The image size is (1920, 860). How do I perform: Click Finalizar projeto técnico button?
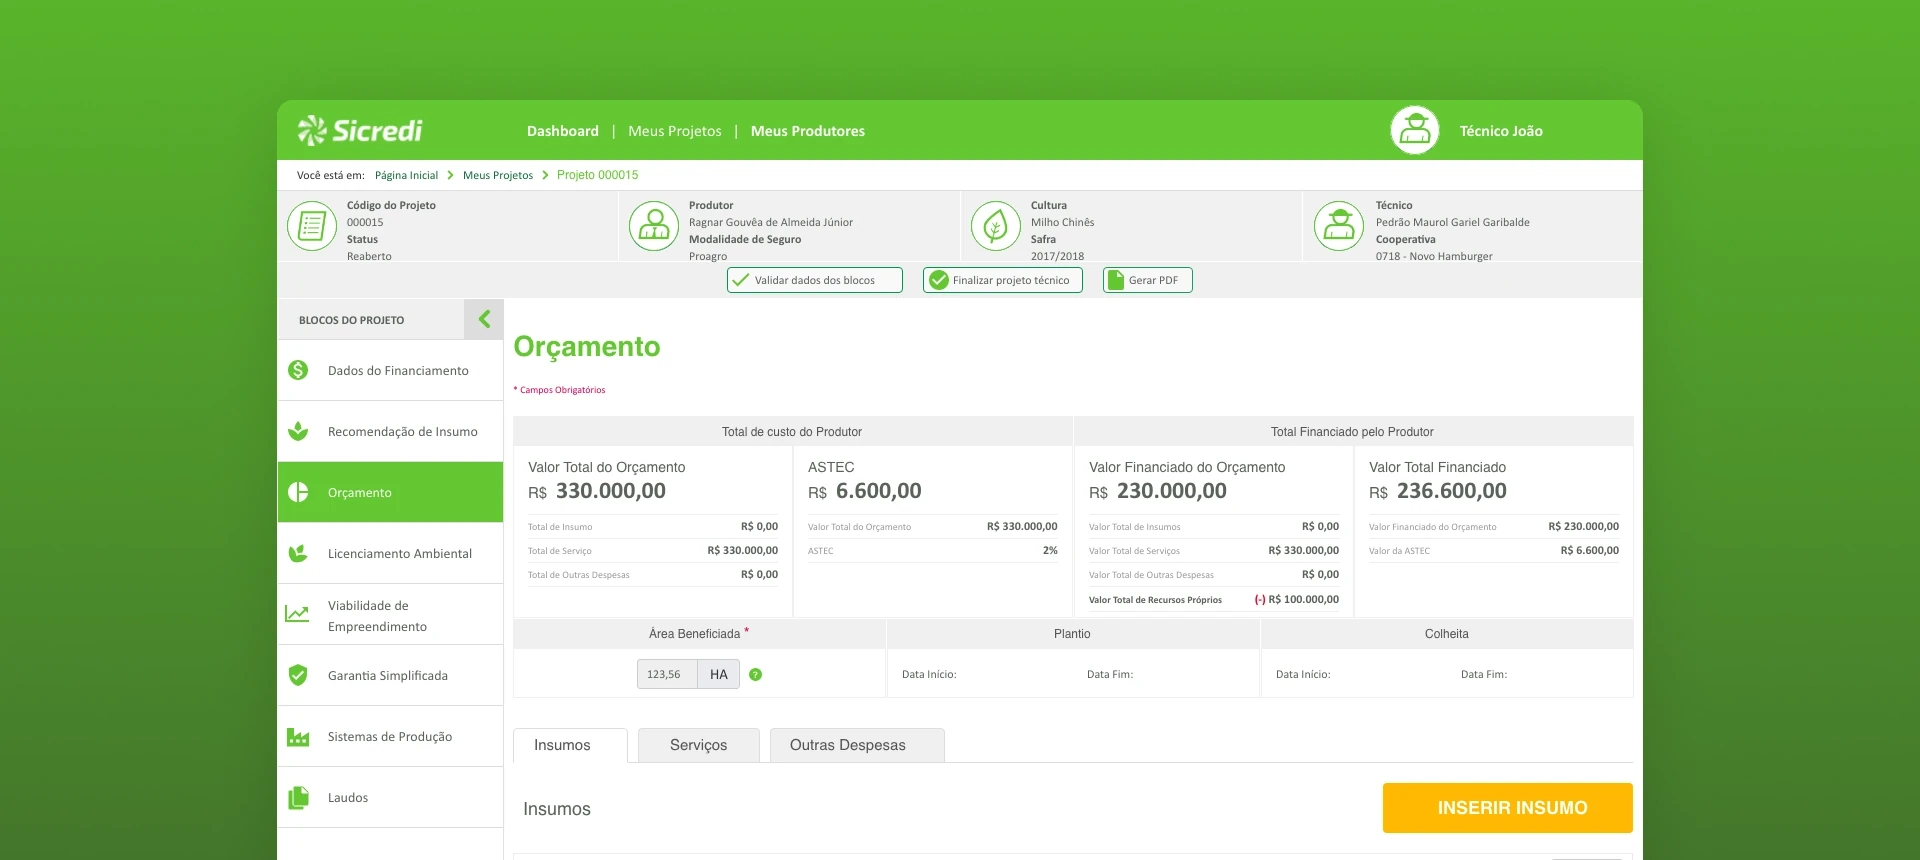1003,280
